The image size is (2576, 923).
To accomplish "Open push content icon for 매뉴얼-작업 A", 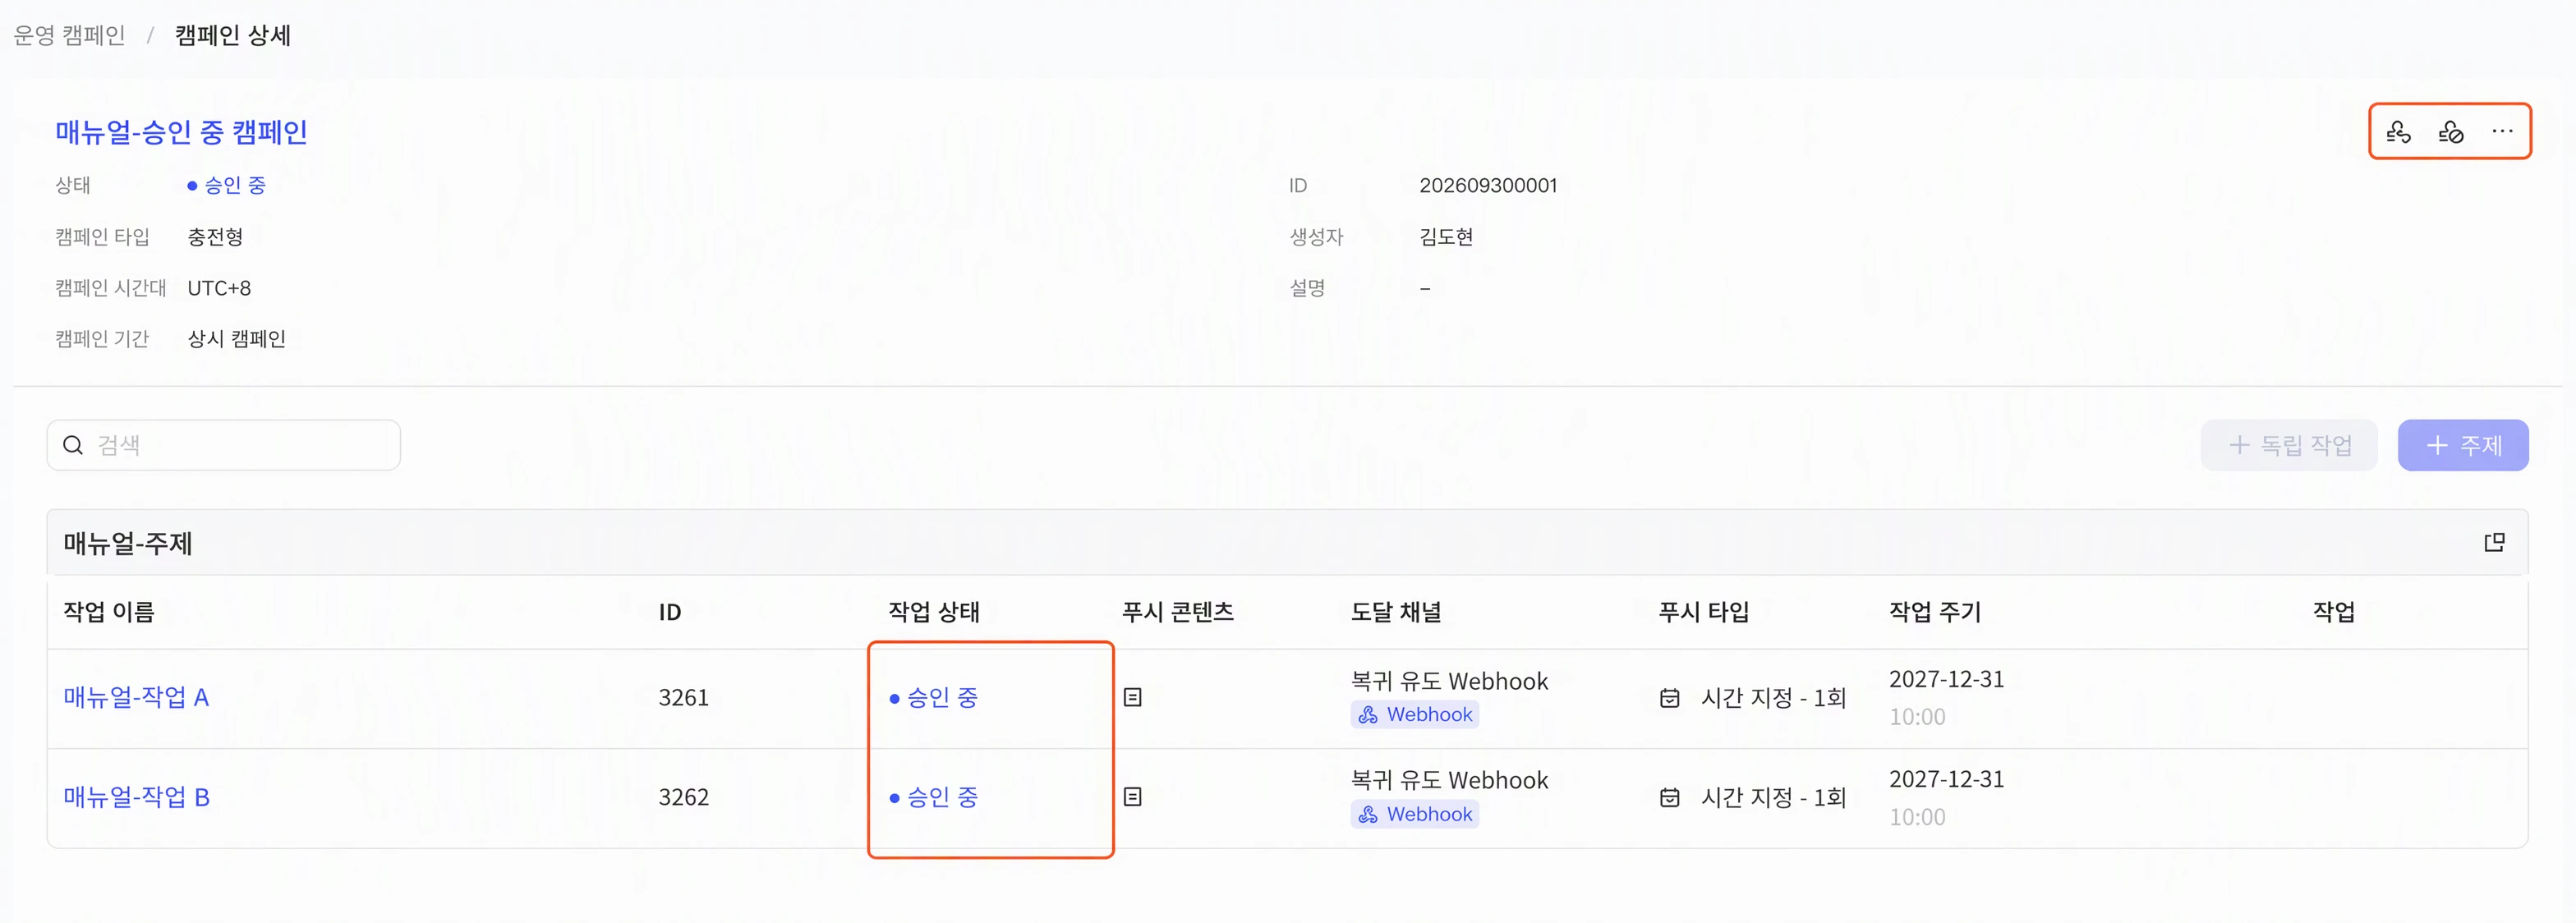I will 1132,697.
